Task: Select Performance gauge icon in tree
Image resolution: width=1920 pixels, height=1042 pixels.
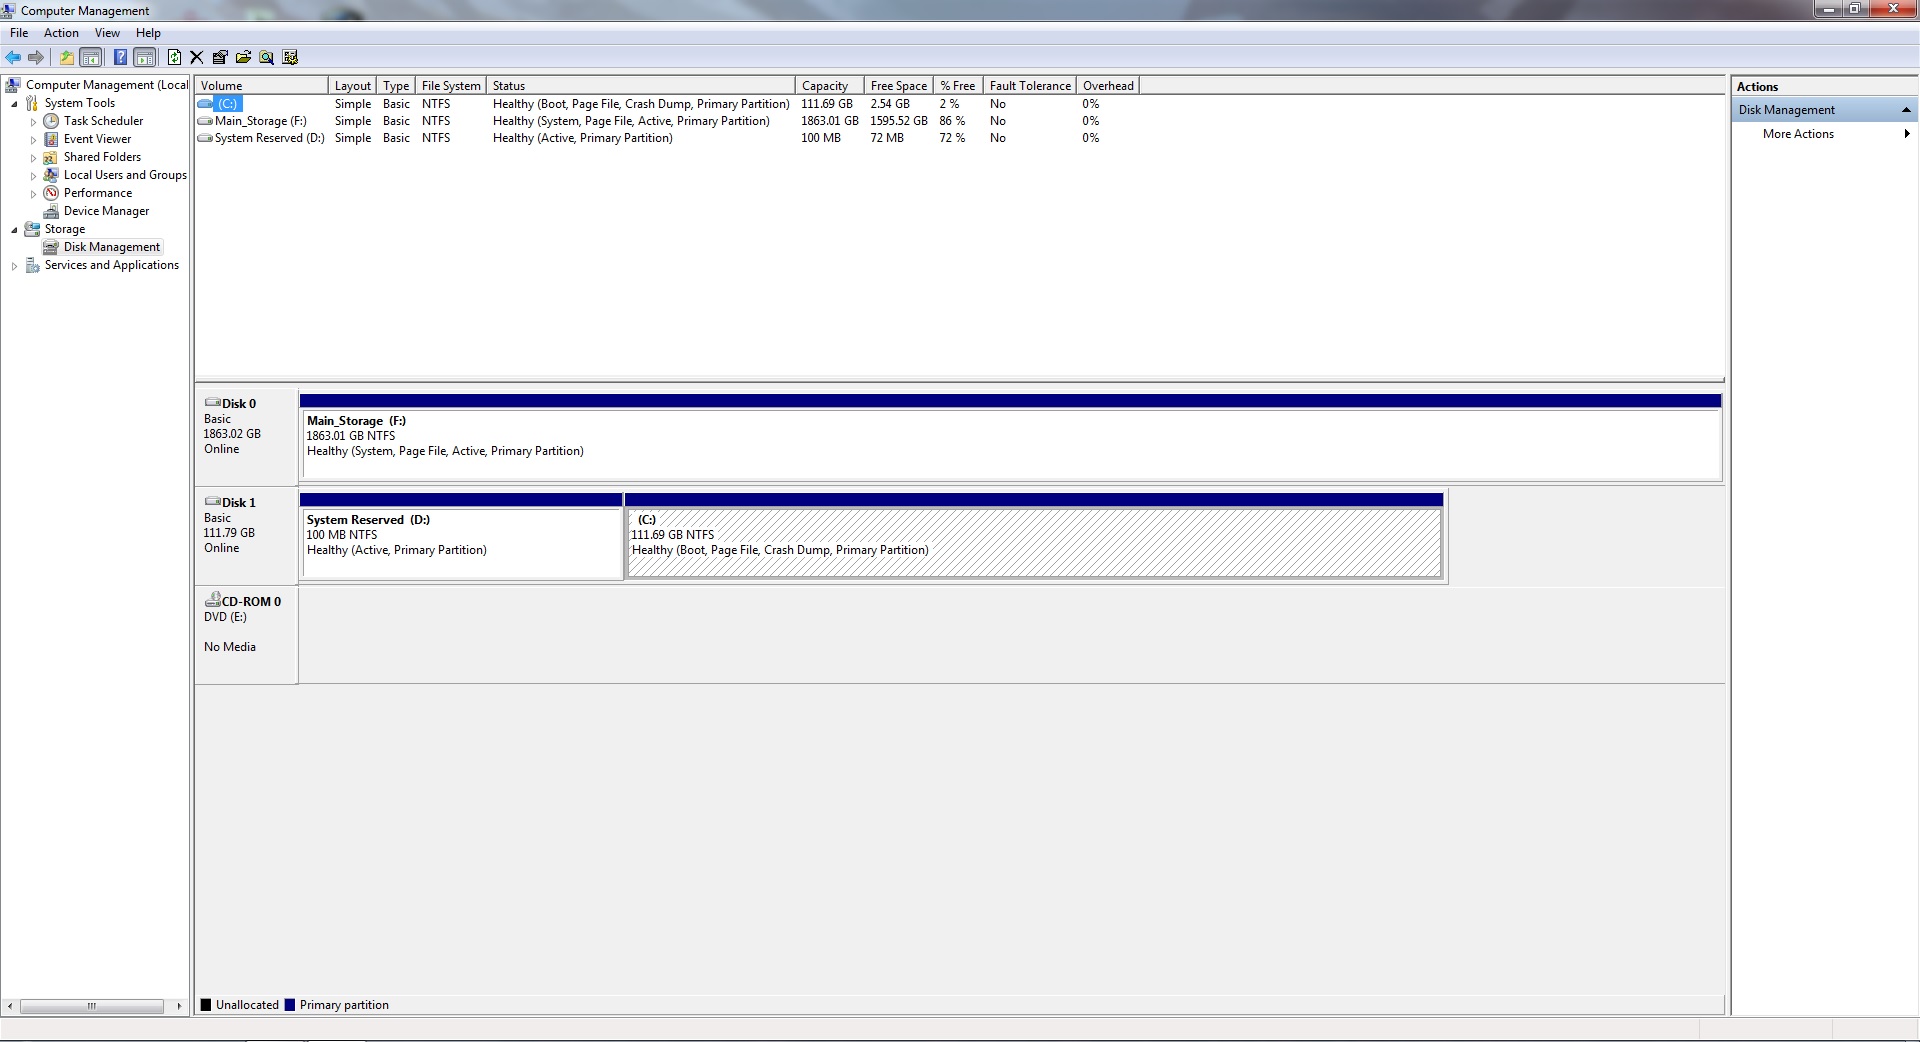Action: (51, 193)
